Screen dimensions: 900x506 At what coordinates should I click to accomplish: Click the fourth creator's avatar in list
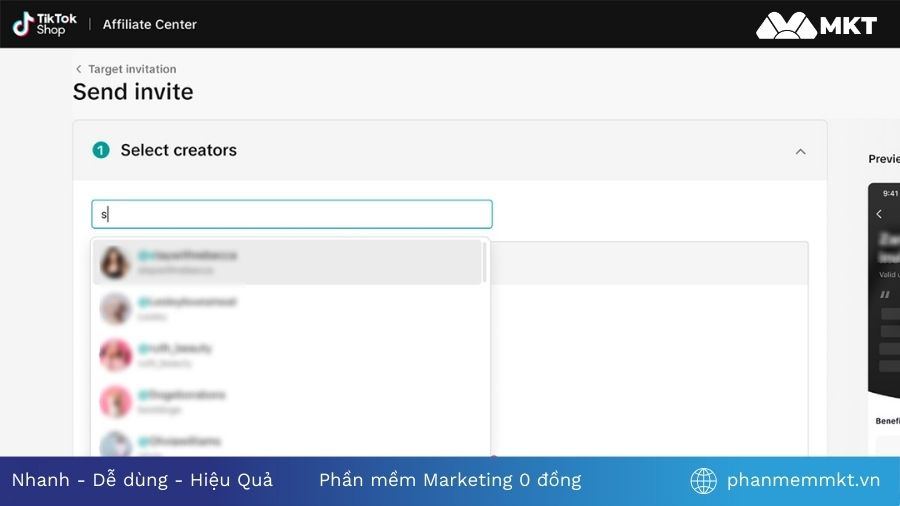pyautogui.click(x=116, y=401)
